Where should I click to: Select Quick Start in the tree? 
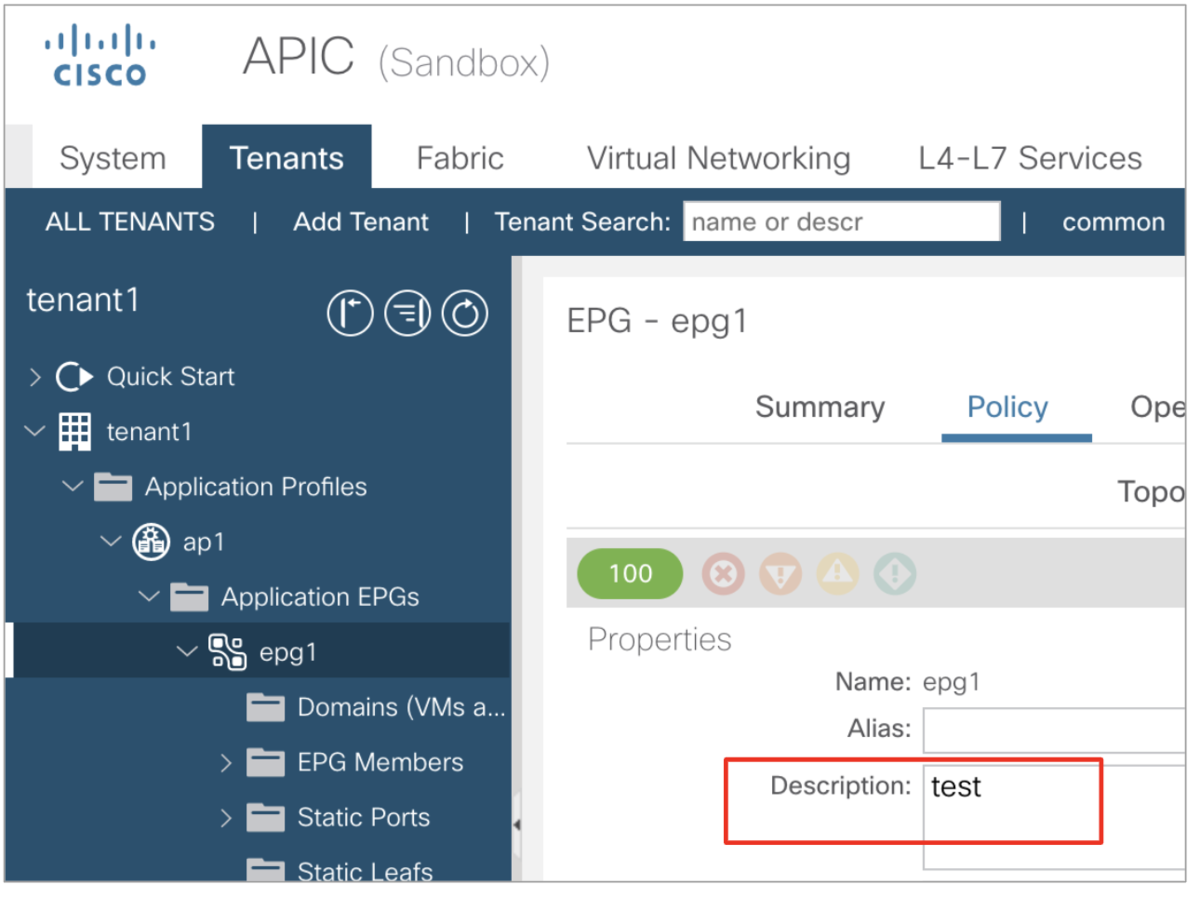(x=171, y=377)
